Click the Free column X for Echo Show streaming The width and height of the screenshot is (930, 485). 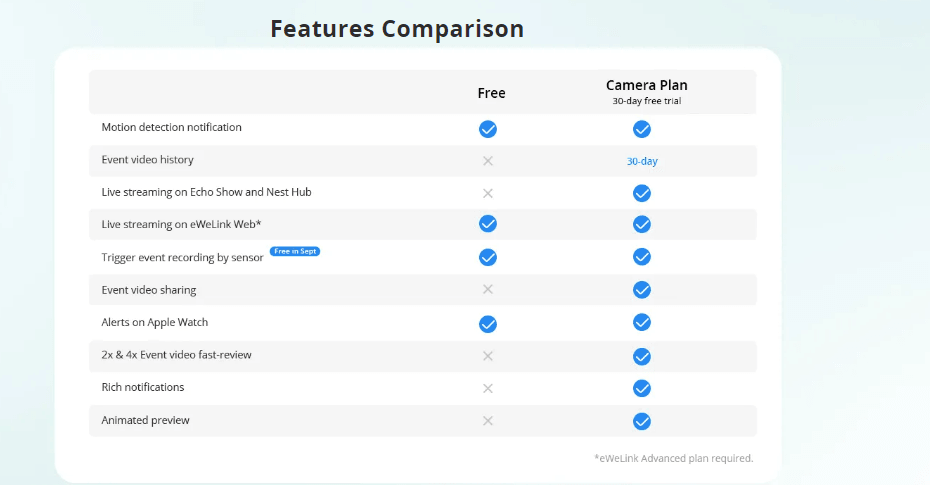488,193
